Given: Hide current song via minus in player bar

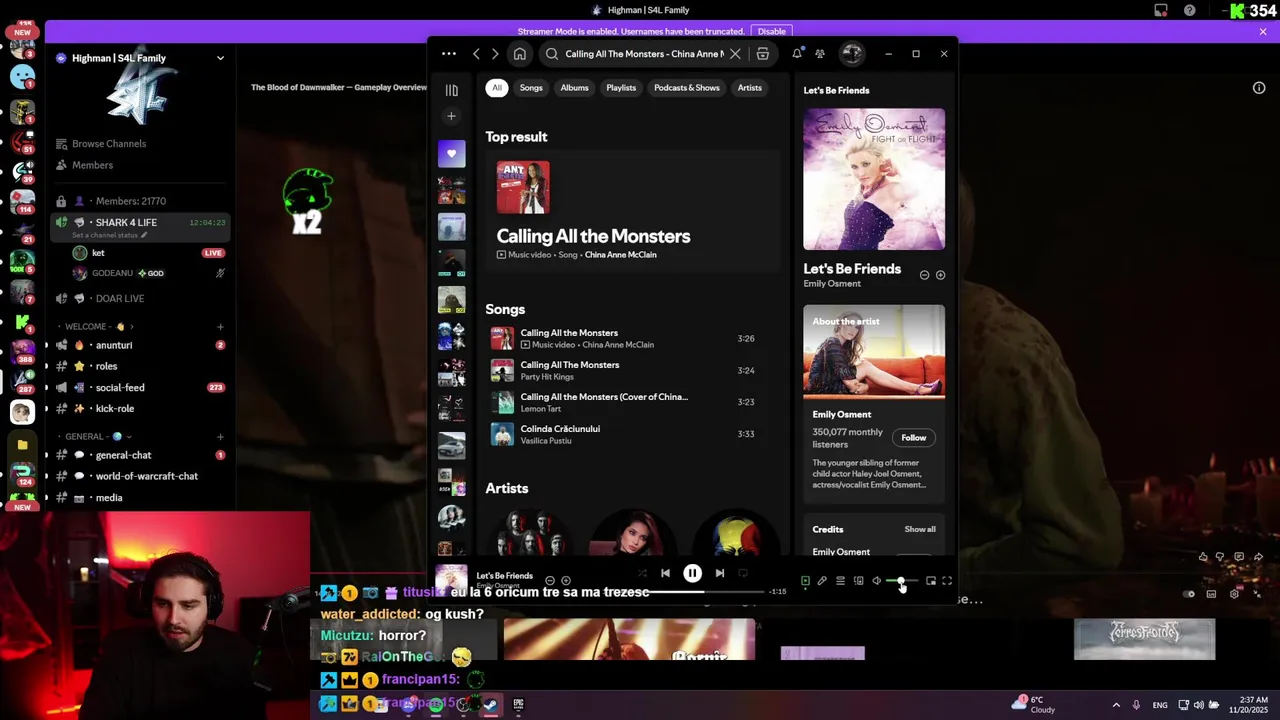Looking at the screenshot, I should pos(549,581).
